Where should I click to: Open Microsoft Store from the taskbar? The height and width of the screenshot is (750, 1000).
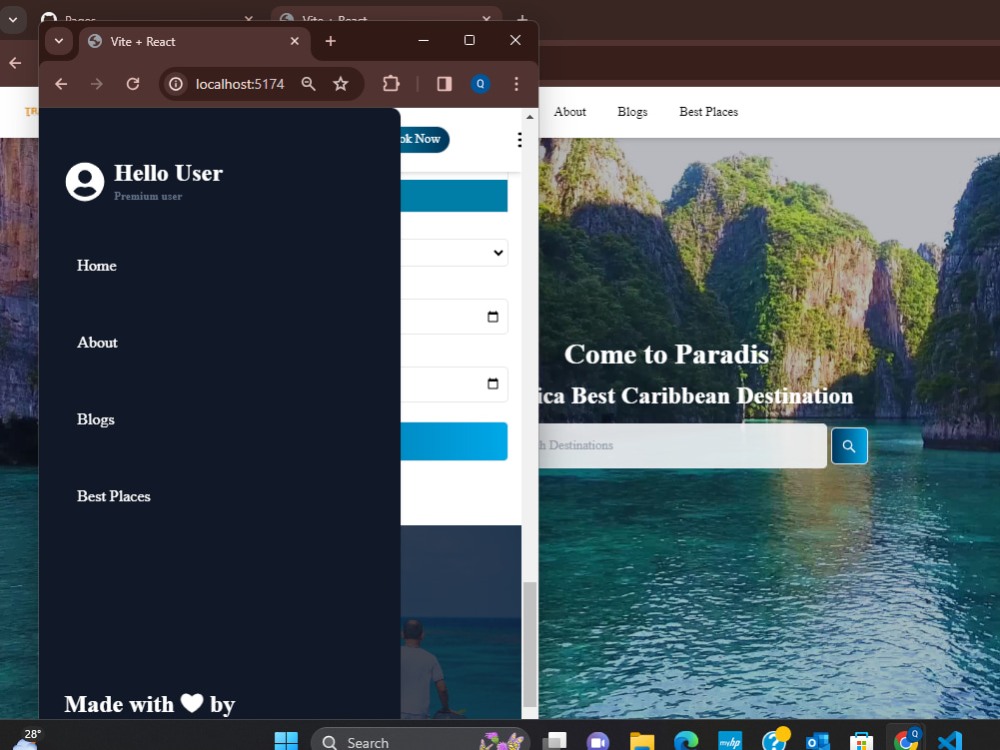[862, 741]
